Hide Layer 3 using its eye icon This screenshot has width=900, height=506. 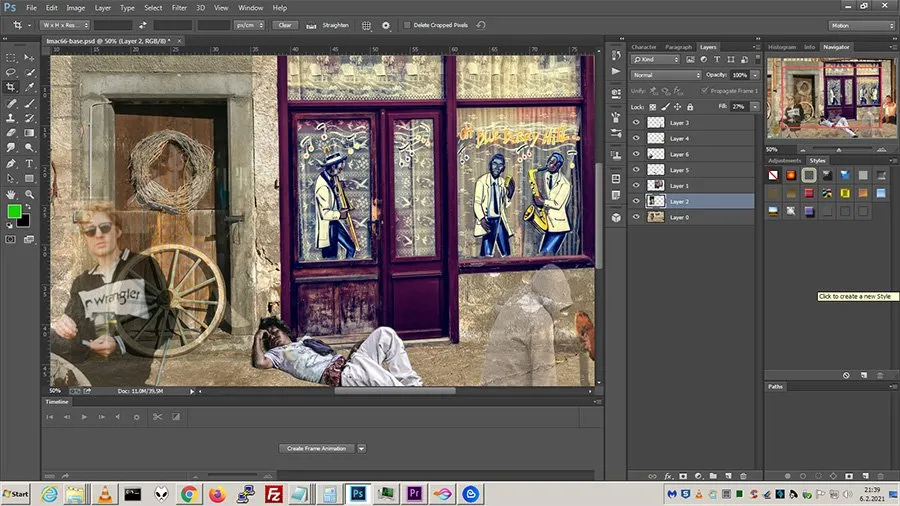point(636,122)
